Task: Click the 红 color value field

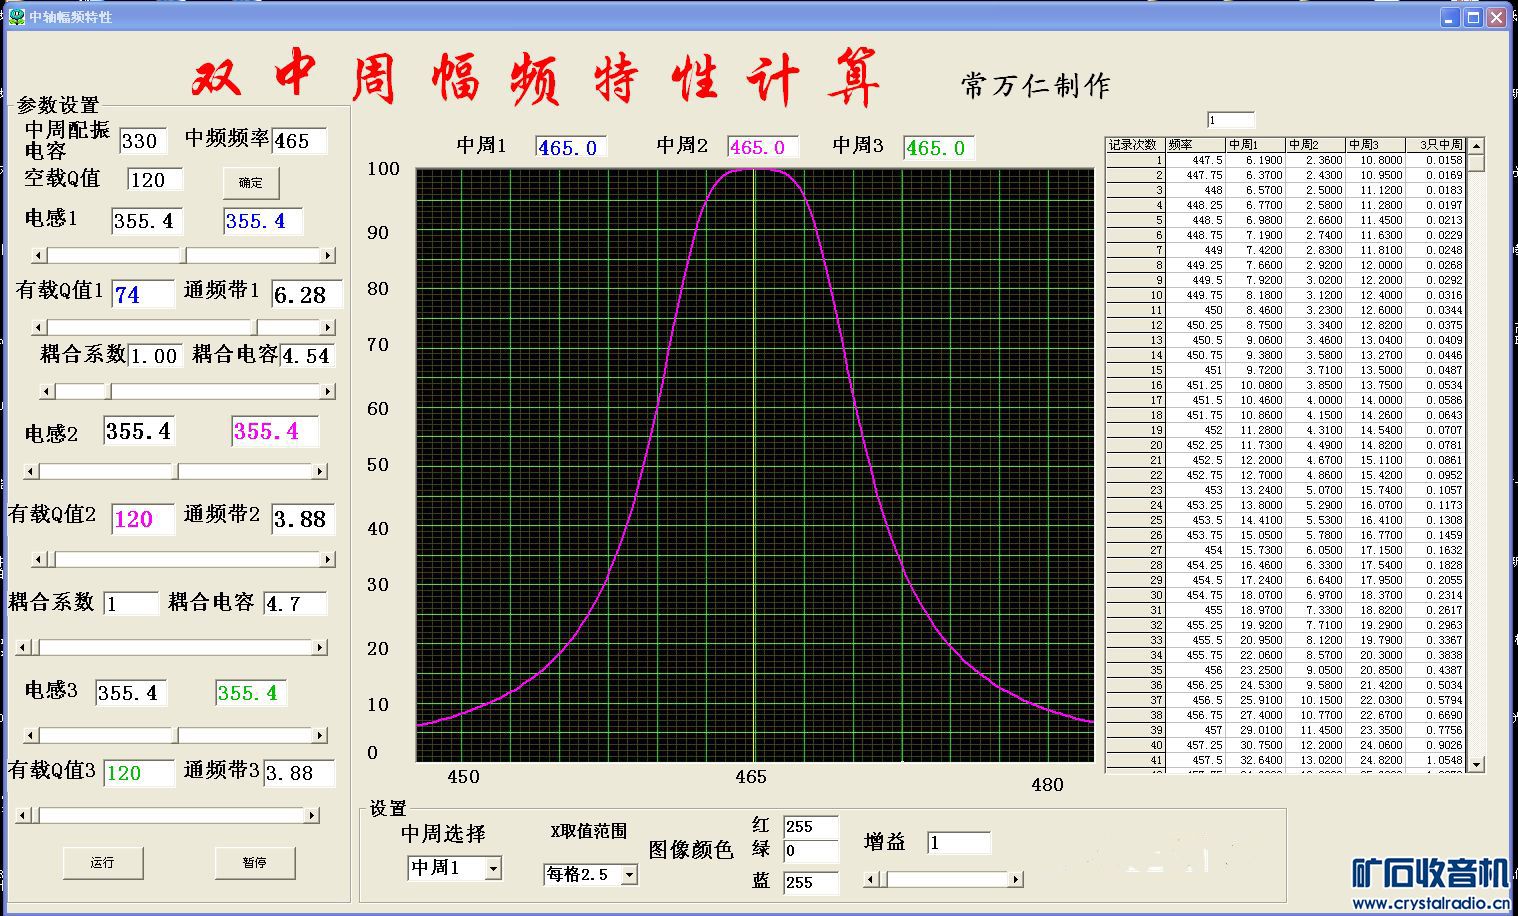Action: (810, 827)
